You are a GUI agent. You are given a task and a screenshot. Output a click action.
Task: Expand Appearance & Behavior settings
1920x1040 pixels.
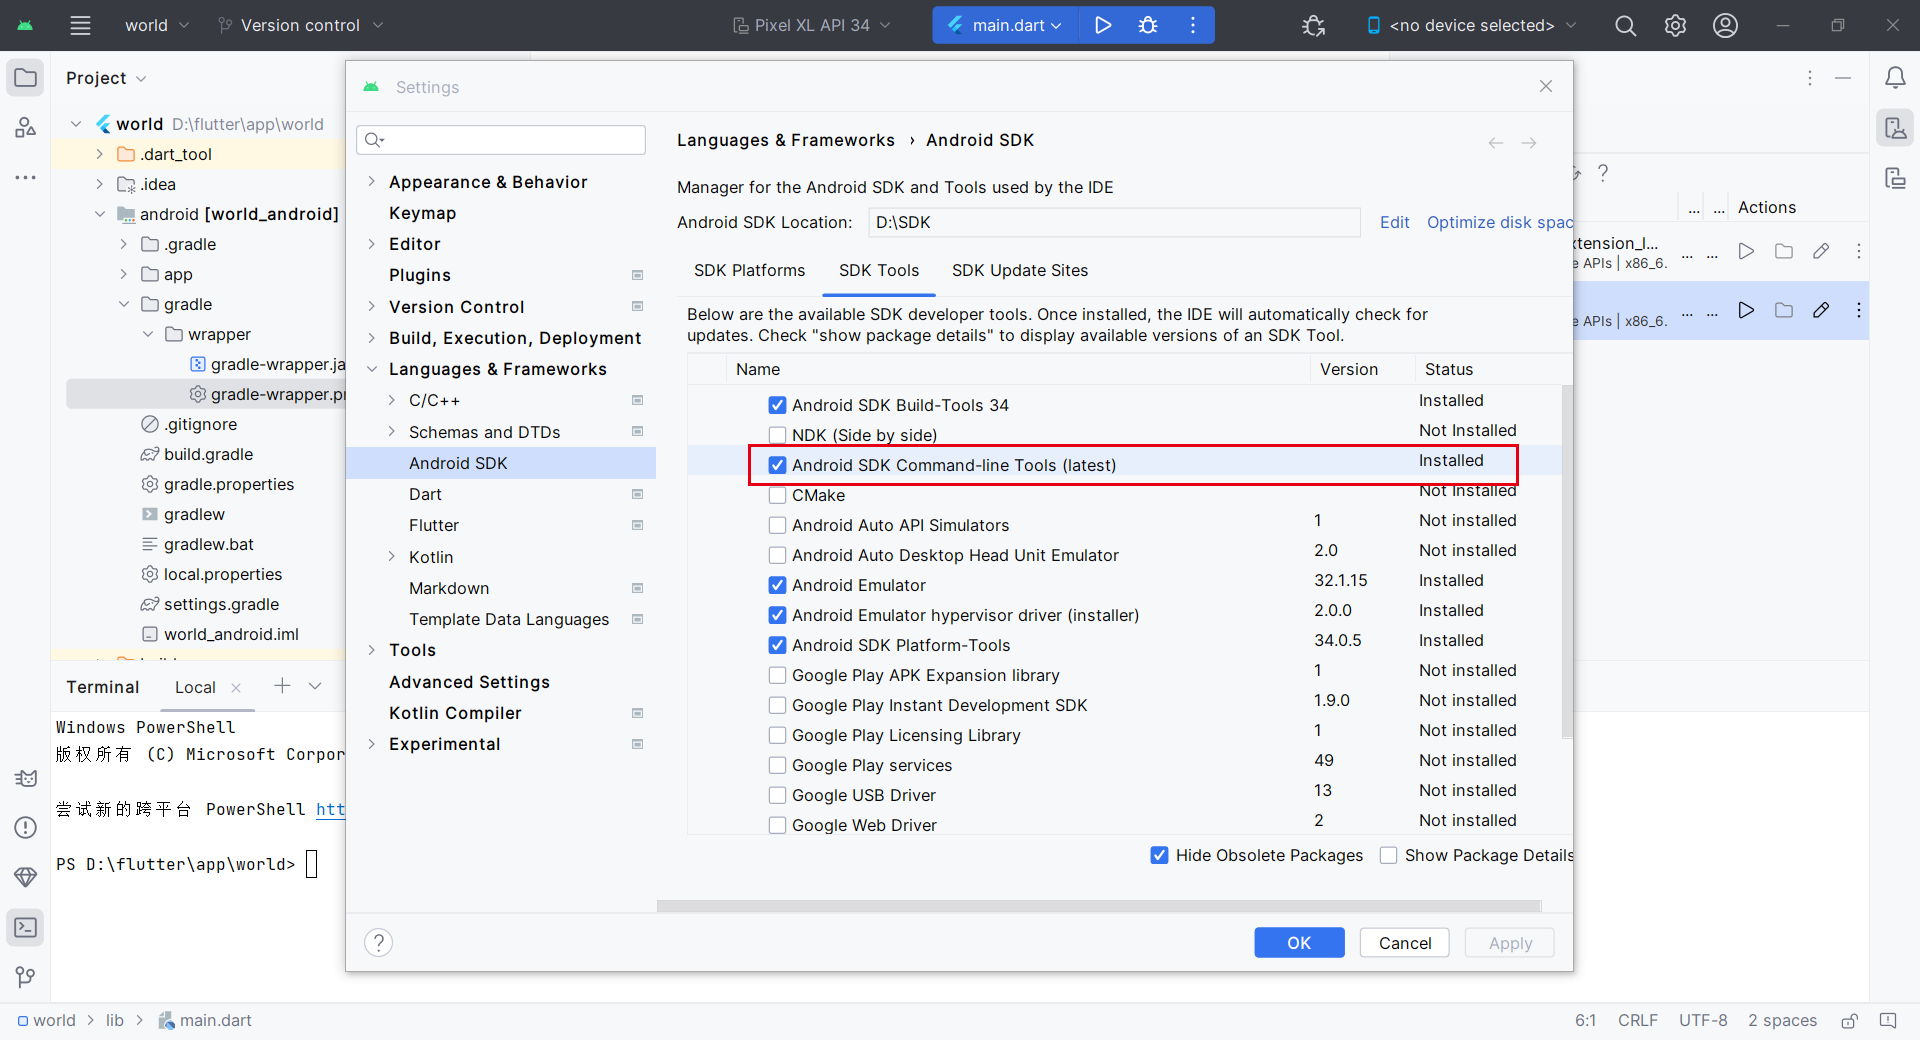pyautogui.click(x=372, y=182)
